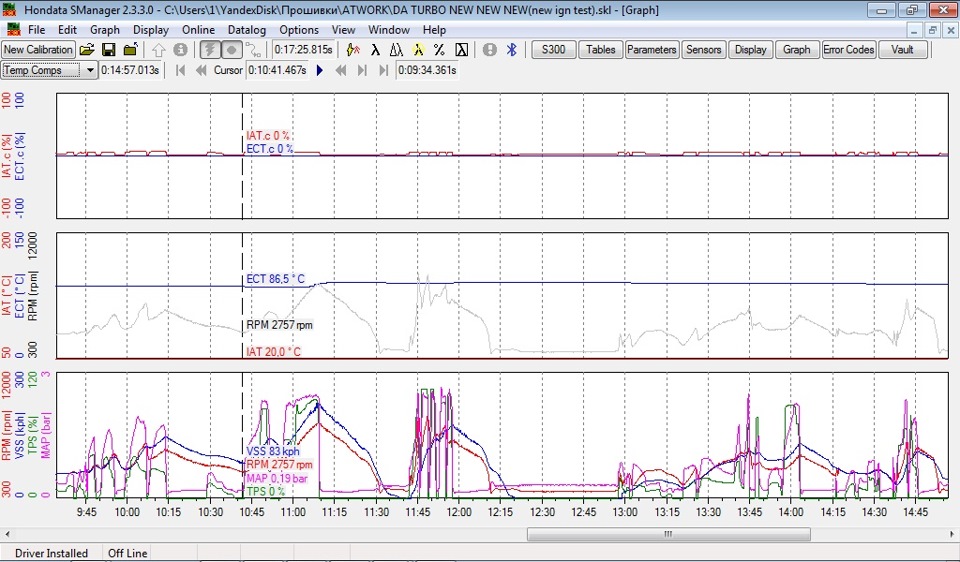Click the gray exclamation circle icon
The width and height of the screenshot is (960, 562).
(490, 50)
